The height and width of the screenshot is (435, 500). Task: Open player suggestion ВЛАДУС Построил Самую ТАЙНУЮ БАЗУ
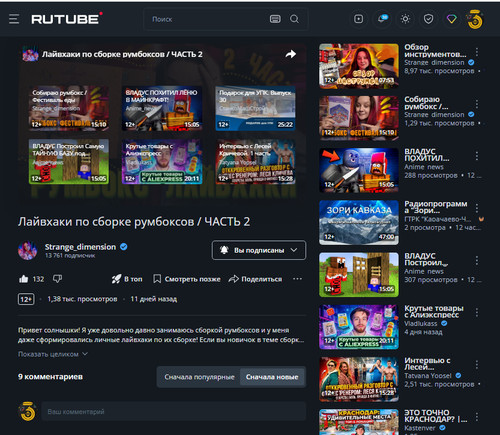(69, 161)
